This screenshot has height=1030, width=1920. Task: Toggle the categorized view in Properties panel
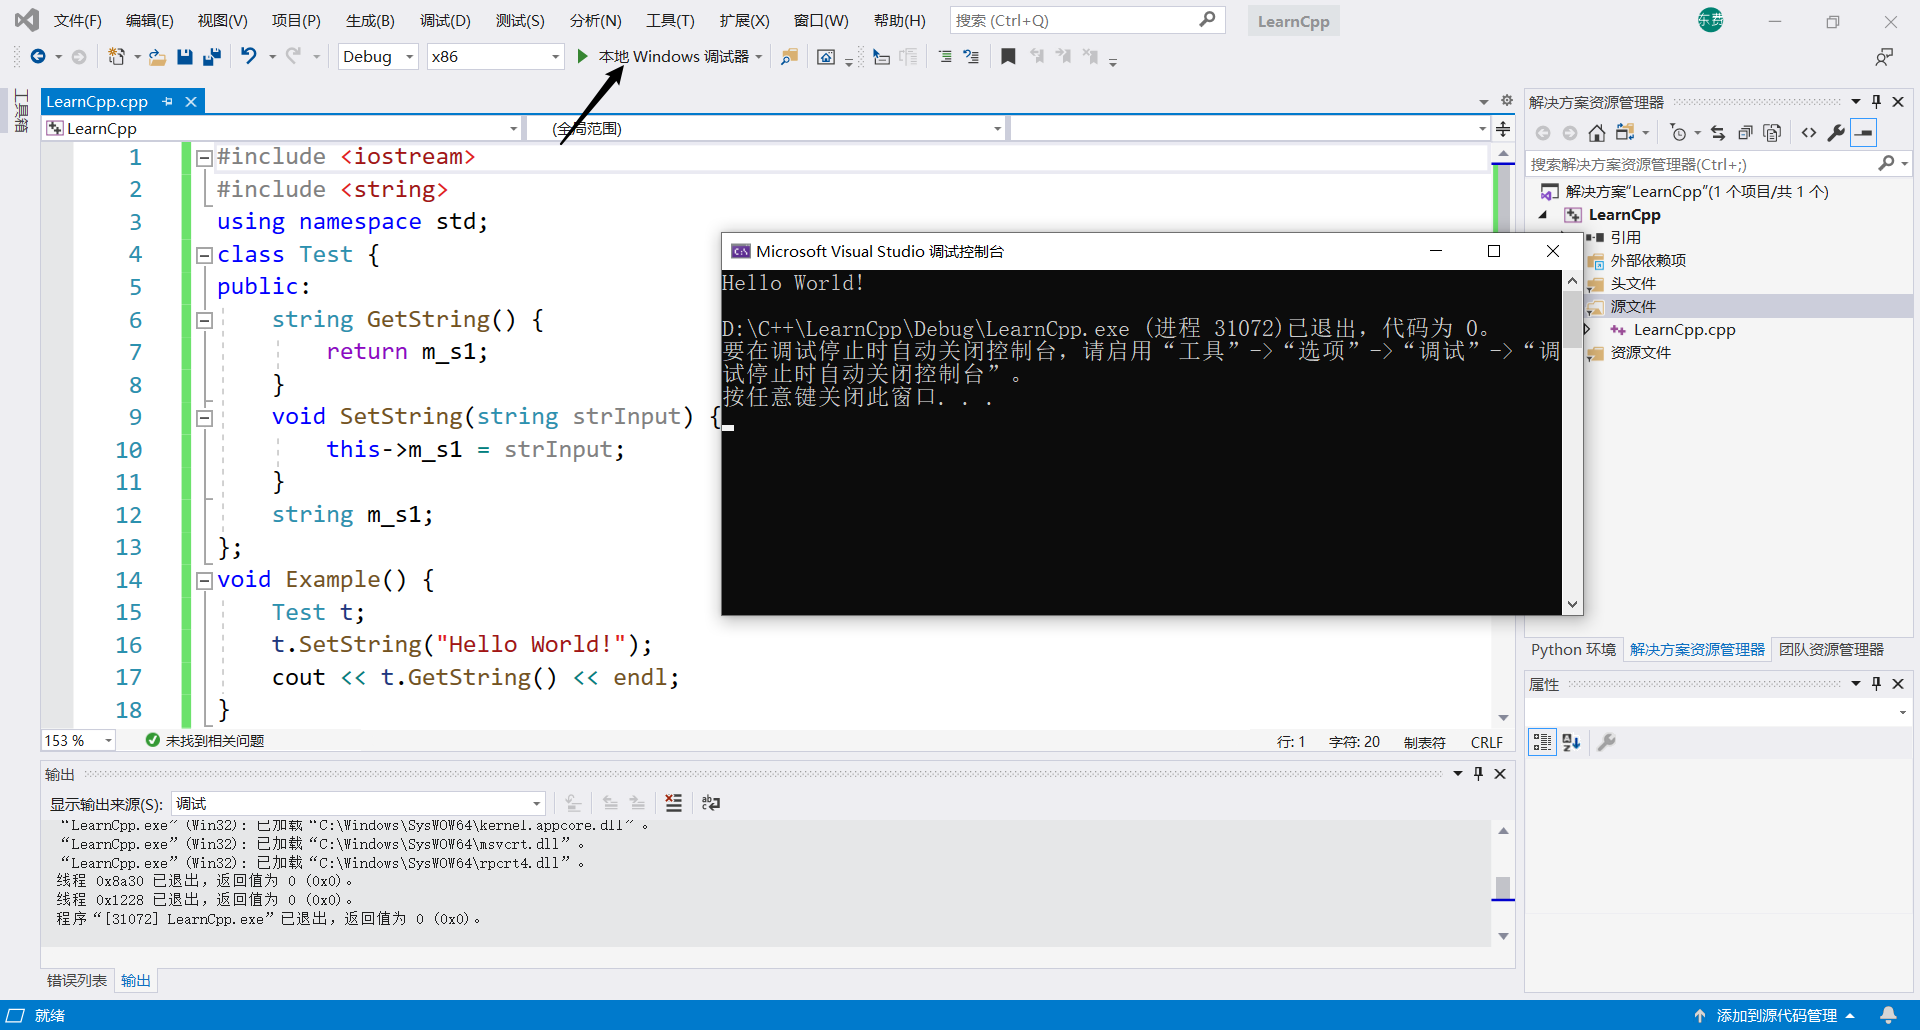[x=1543, y=742]
